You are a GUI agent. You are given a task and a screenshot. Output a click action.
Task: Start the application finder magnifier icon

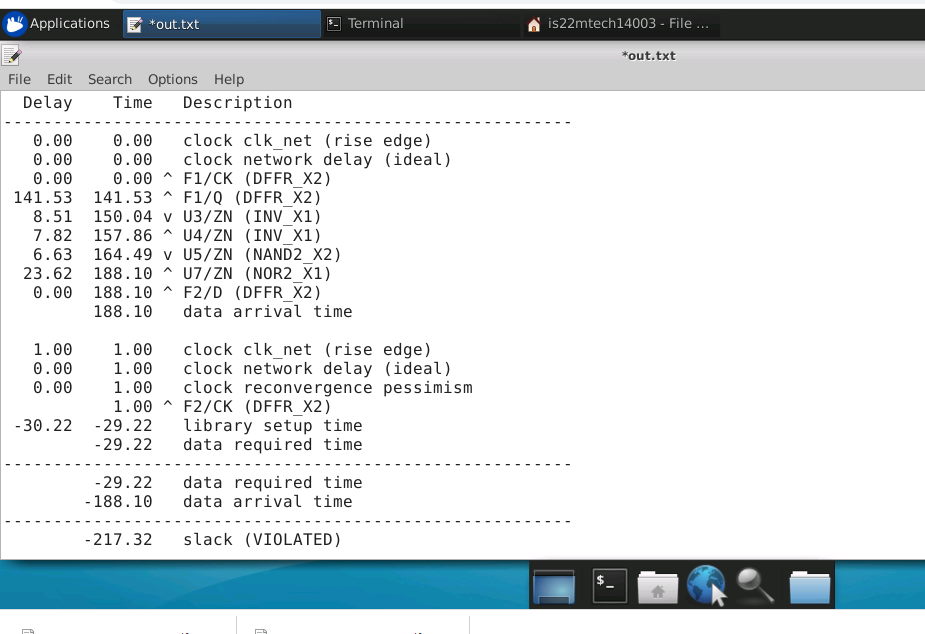point(756,584)
